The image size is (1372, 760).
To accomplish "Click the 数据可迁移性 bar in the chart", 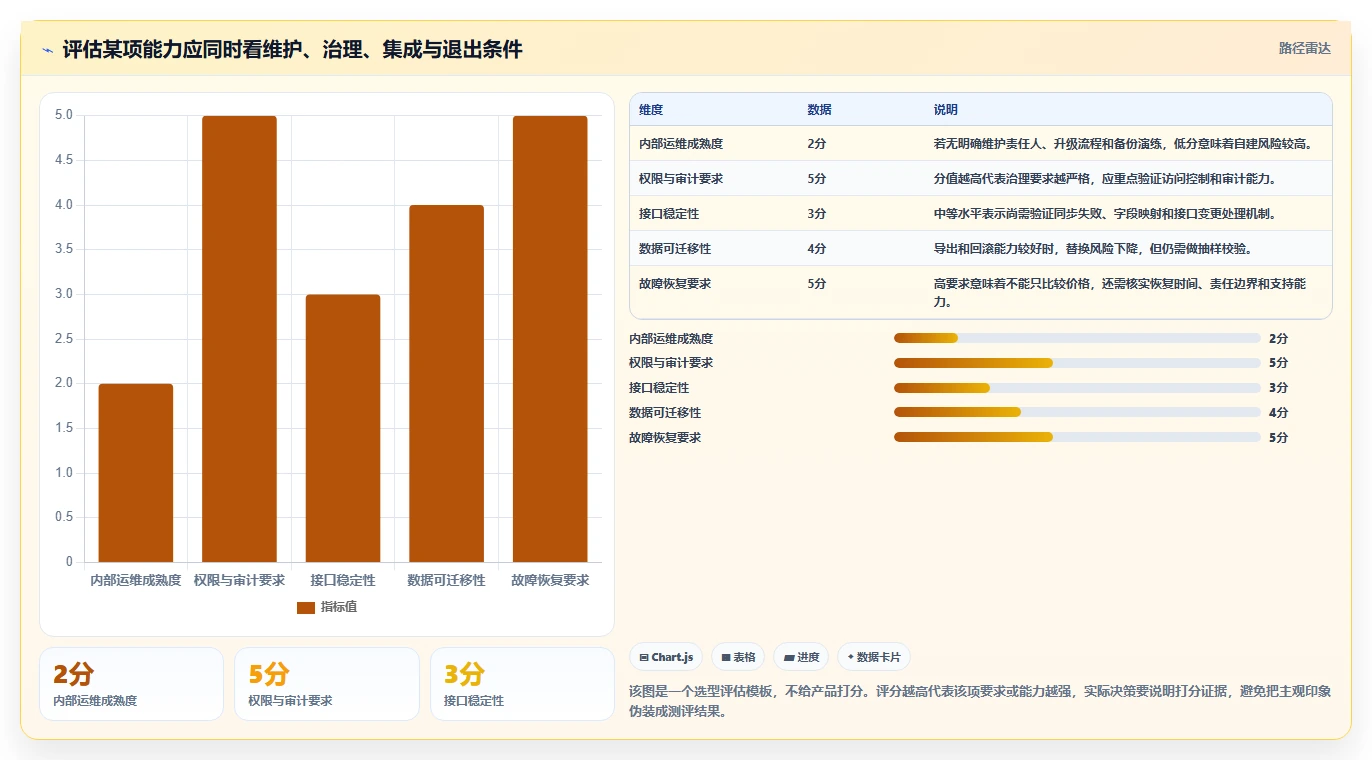I will point(446,384).
